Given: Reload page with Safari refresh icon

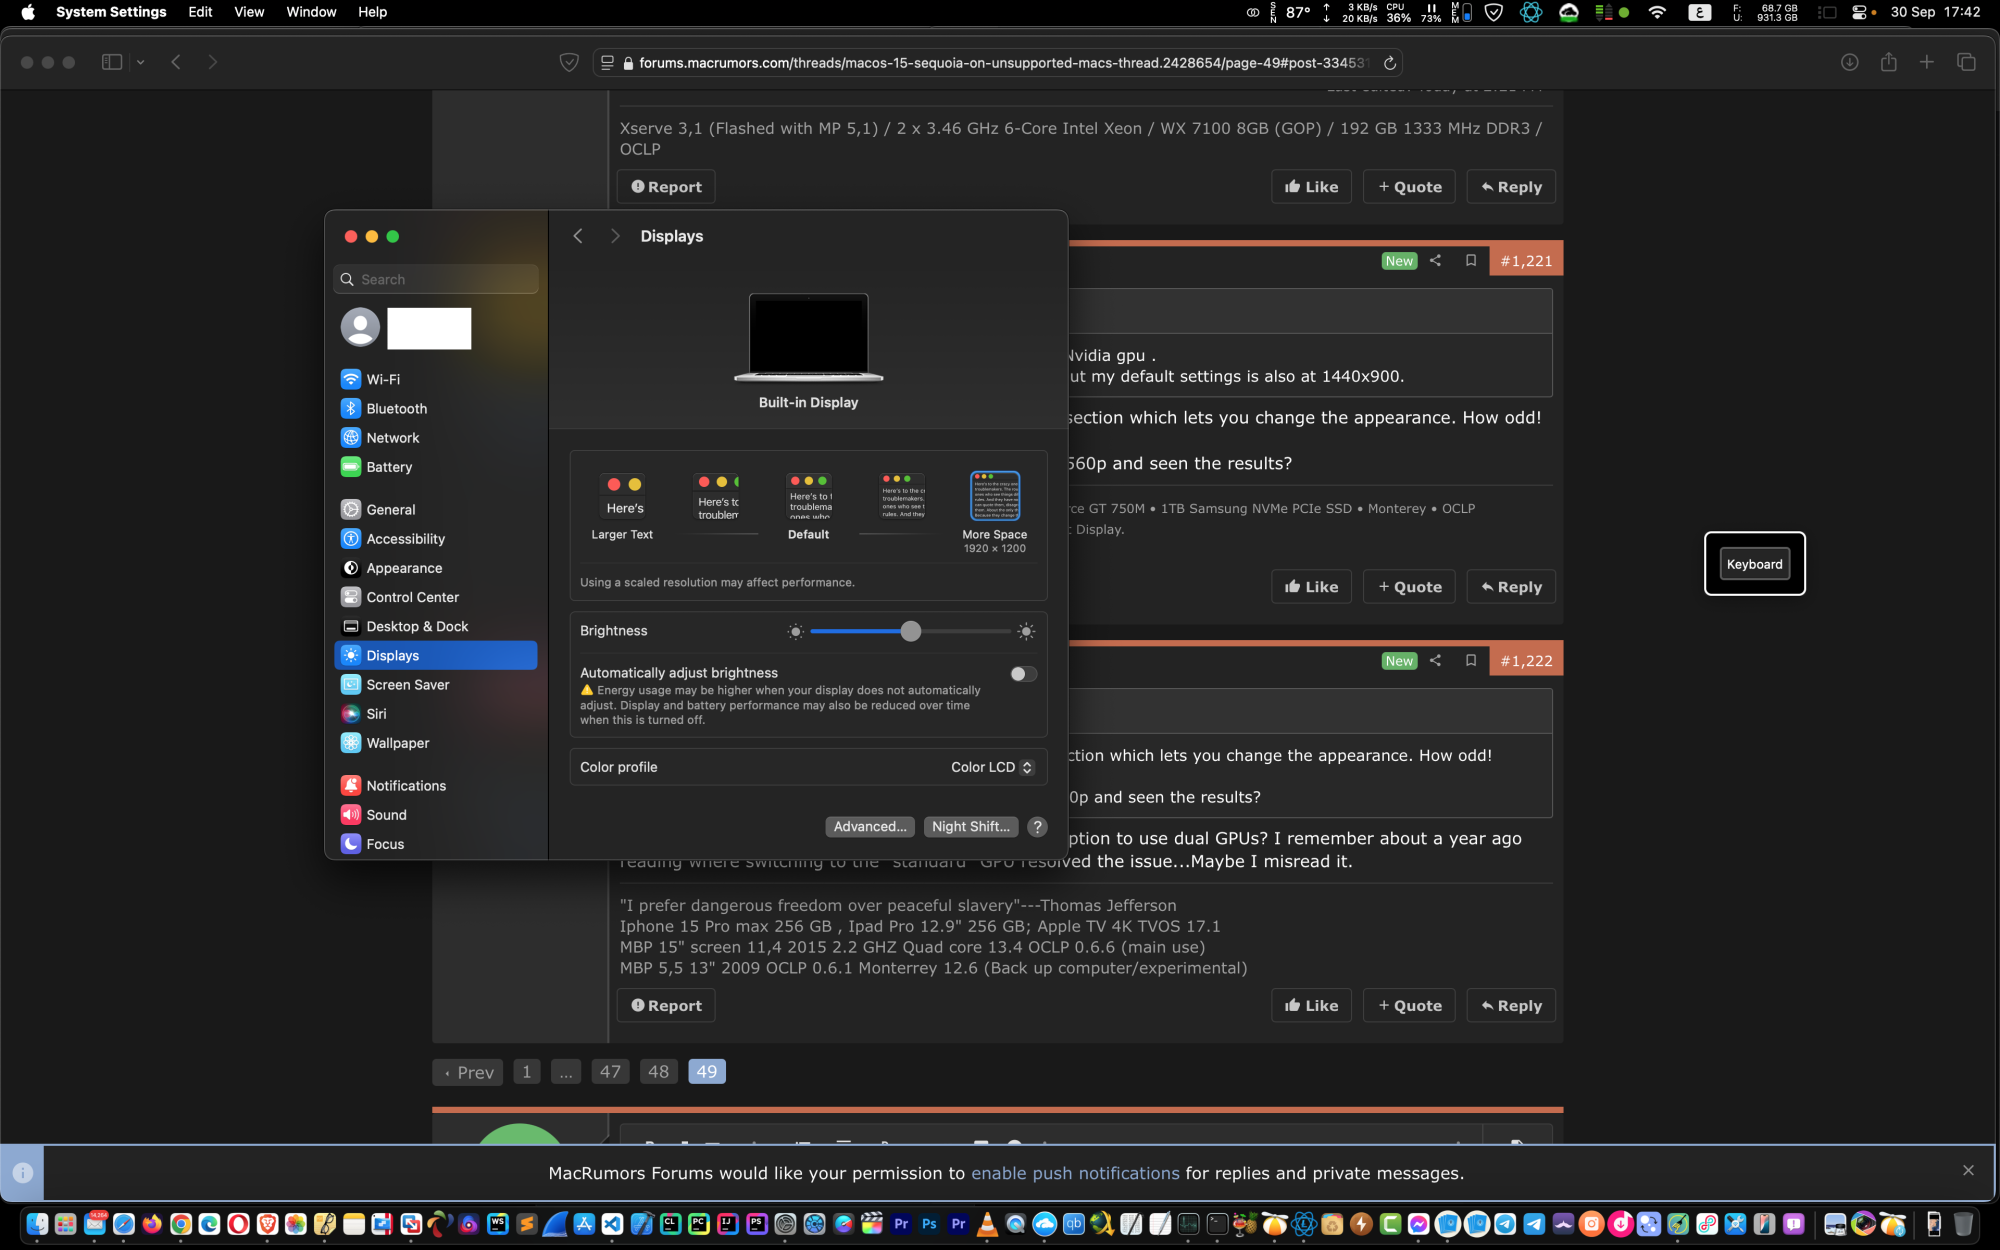Looking at the screenshot, I should point(1389,63).
